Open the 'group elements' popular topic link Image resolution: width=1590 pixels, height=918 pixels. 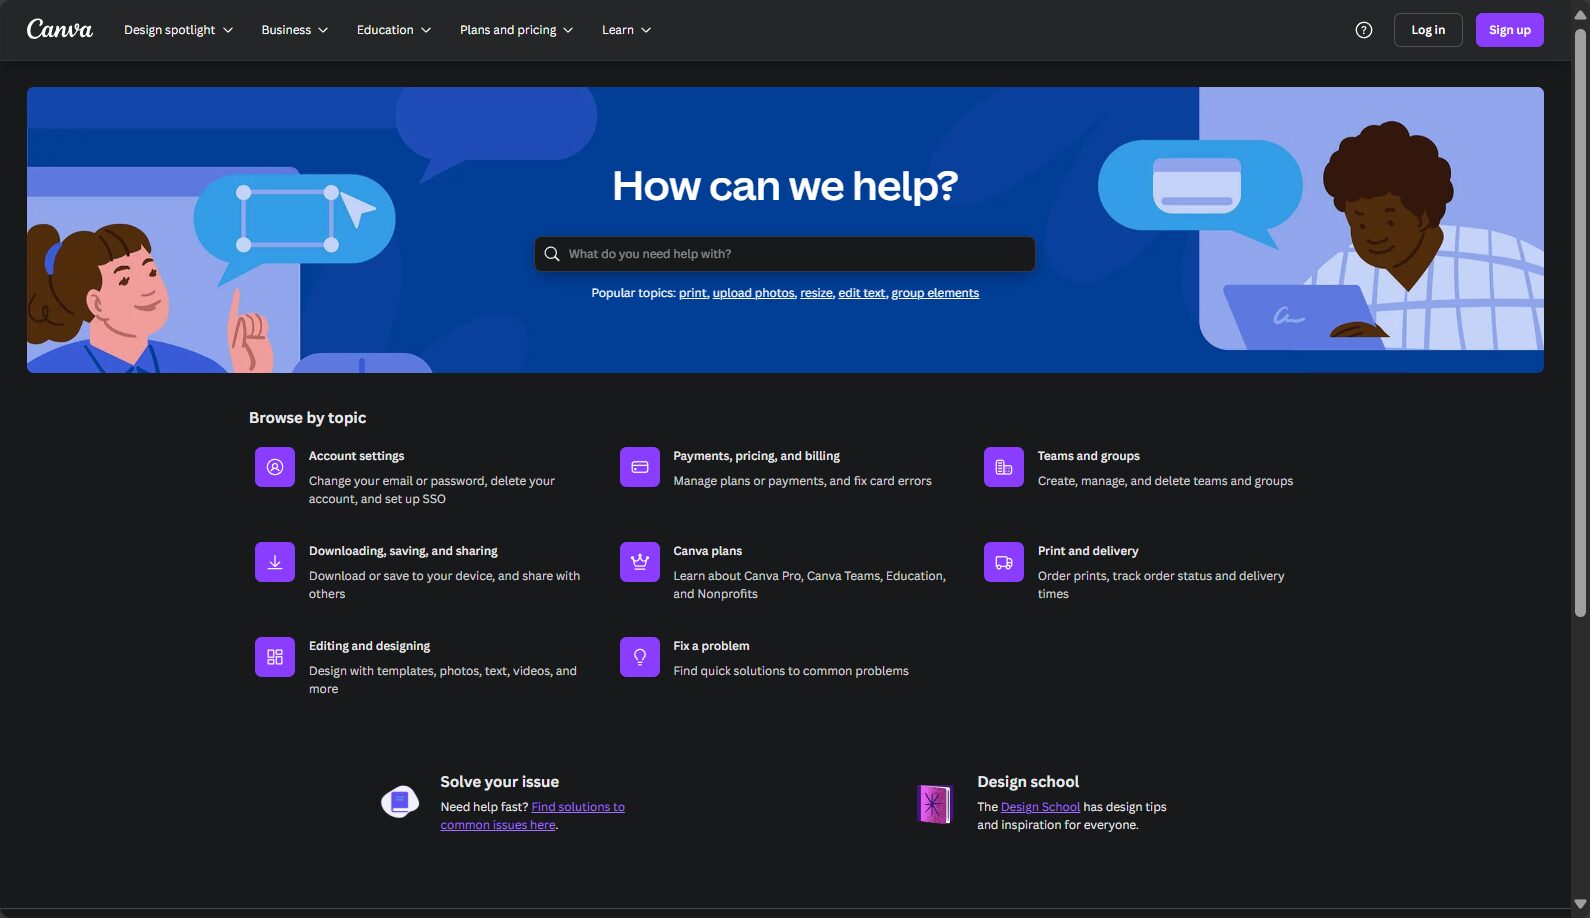935,293
